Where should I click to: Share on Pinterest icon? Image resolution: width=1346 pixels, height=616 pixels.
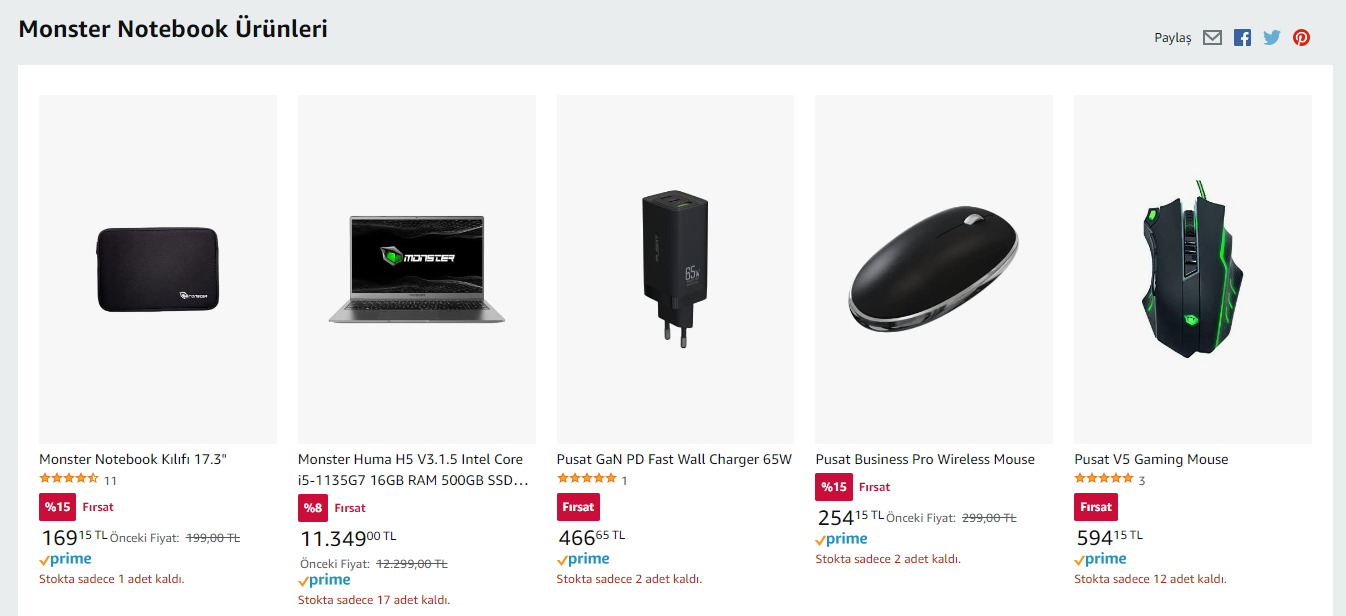click(x=1301, y=38)
